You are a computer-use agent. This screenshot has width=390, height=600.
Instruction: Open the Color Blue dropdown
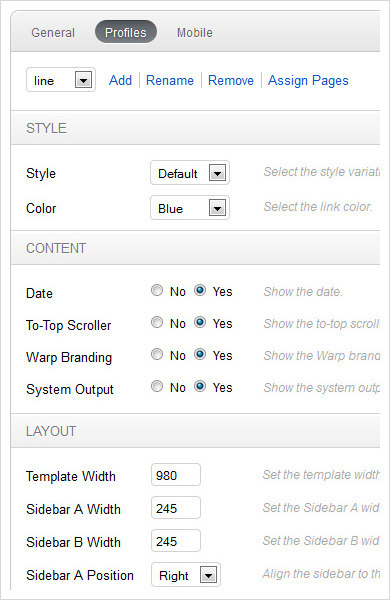(x=190, y=208)
